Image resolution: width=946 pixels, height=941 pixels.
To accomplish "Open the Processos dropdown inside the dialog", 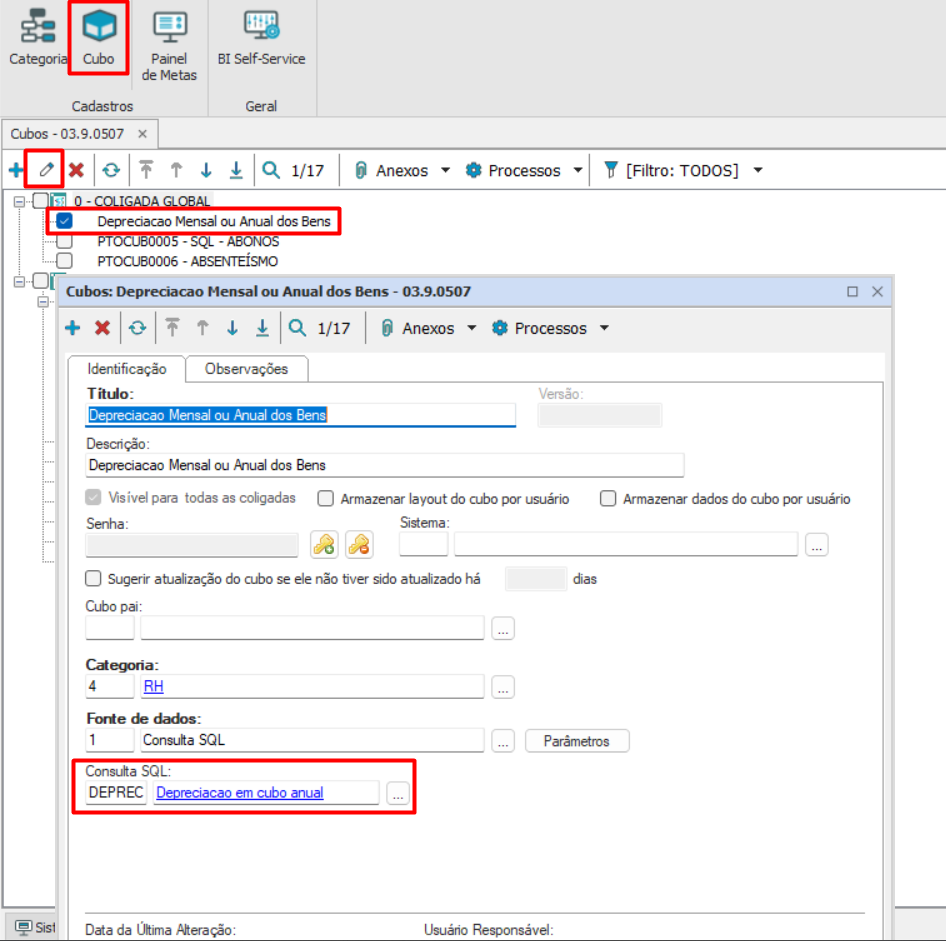I will coord(551,328).
